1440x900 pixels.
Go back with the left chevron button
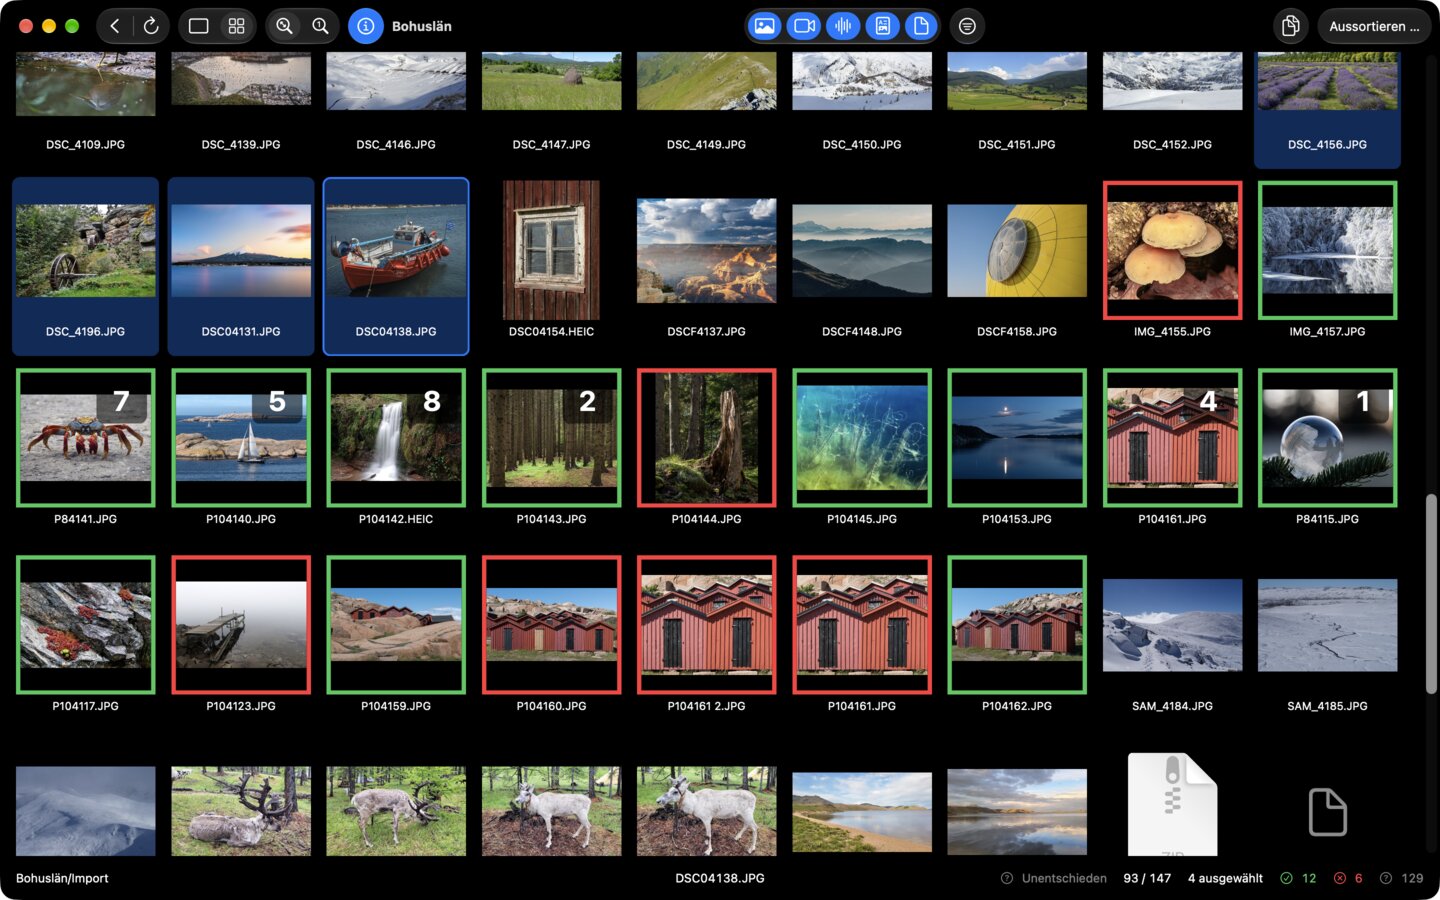click(x=115, y=26)
